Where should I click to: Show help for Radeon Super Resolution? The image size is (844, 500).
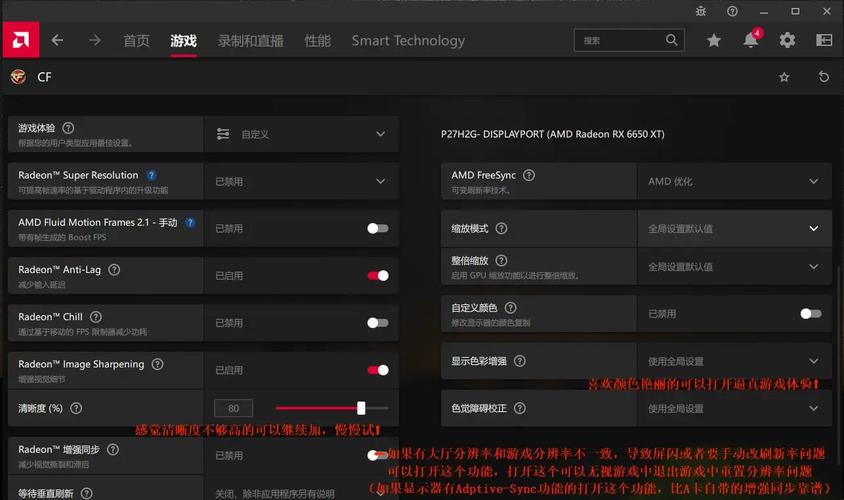tap(152, 175)
